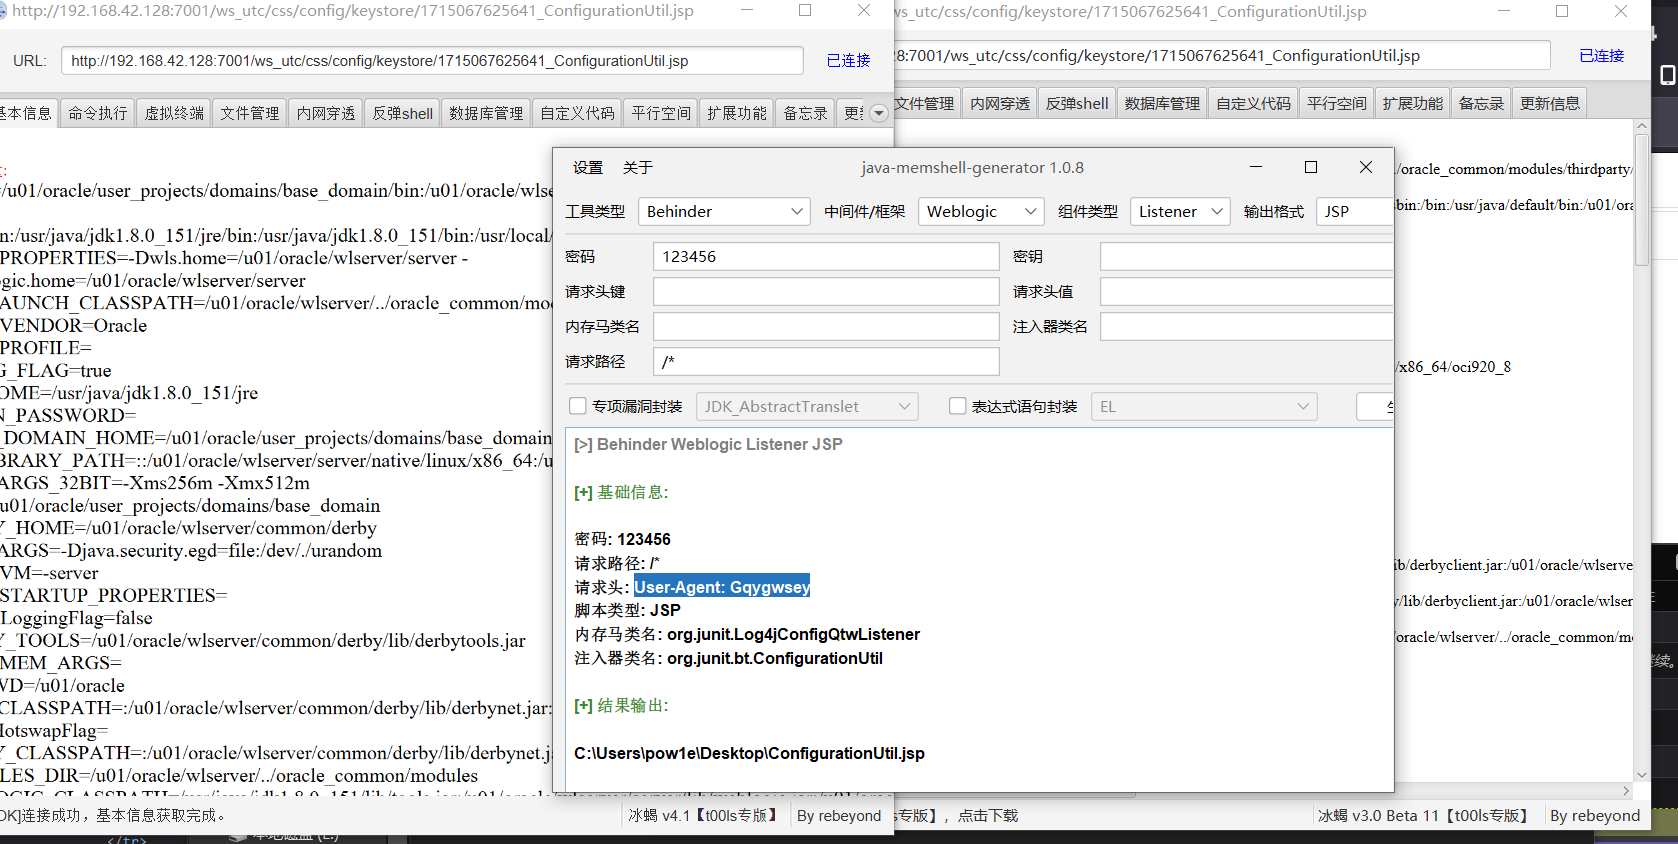The image size is (1678, 844).
Task: Click the output path C:\Users\pow1e\Desktop\ConfigurationUtil.jsp
Action: point(749,753)
